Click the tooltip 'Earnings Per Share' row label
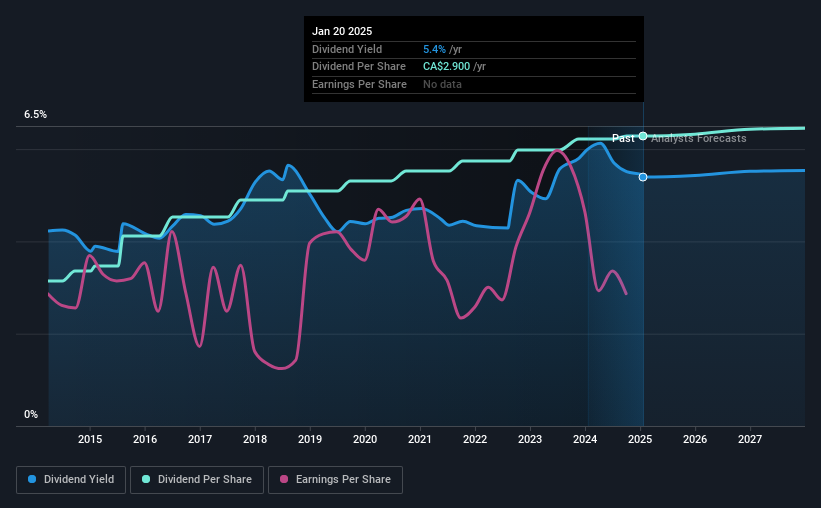The height and width of the screenshot is (508, 821). 359,84
